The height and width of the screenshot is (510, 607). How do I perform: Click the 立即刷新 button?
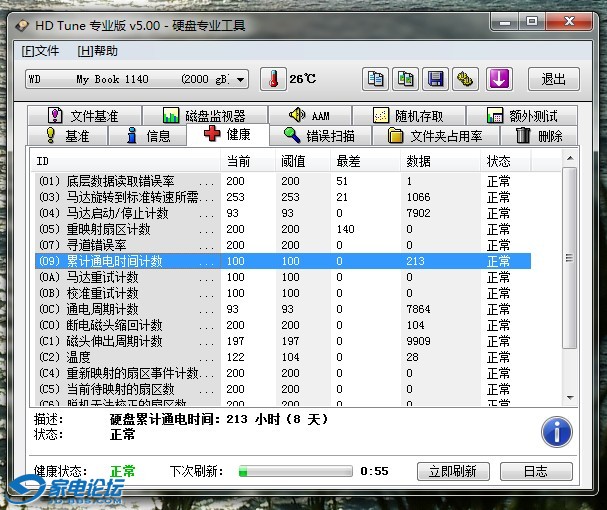click(x=453, y=471)
